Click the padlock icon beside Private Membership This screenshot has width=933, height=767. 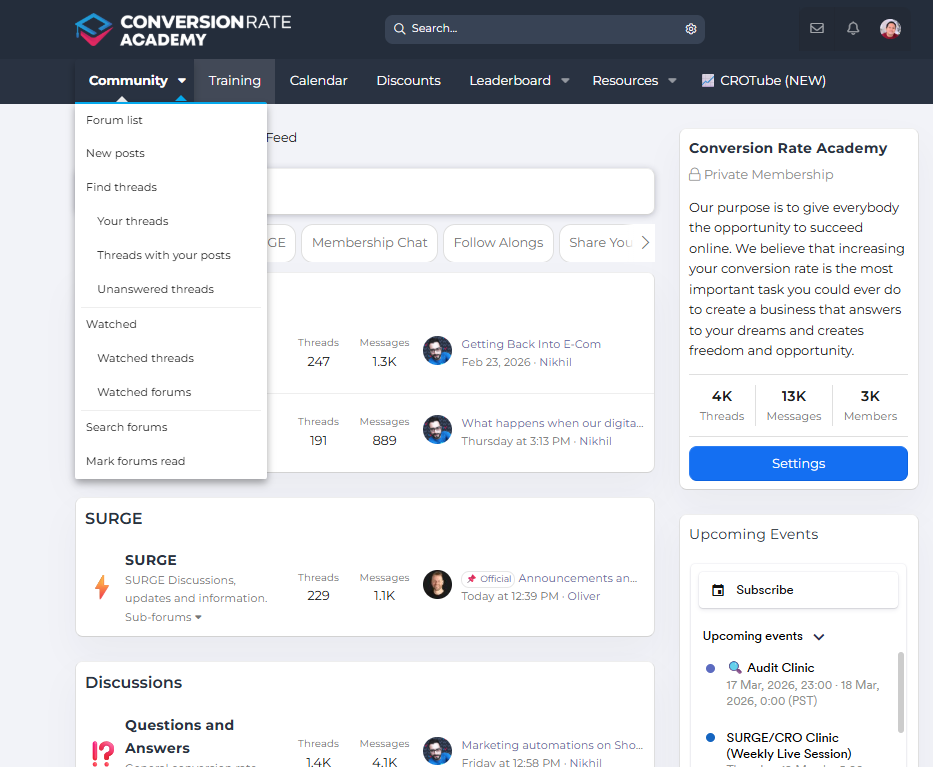(x=694, y=174)
